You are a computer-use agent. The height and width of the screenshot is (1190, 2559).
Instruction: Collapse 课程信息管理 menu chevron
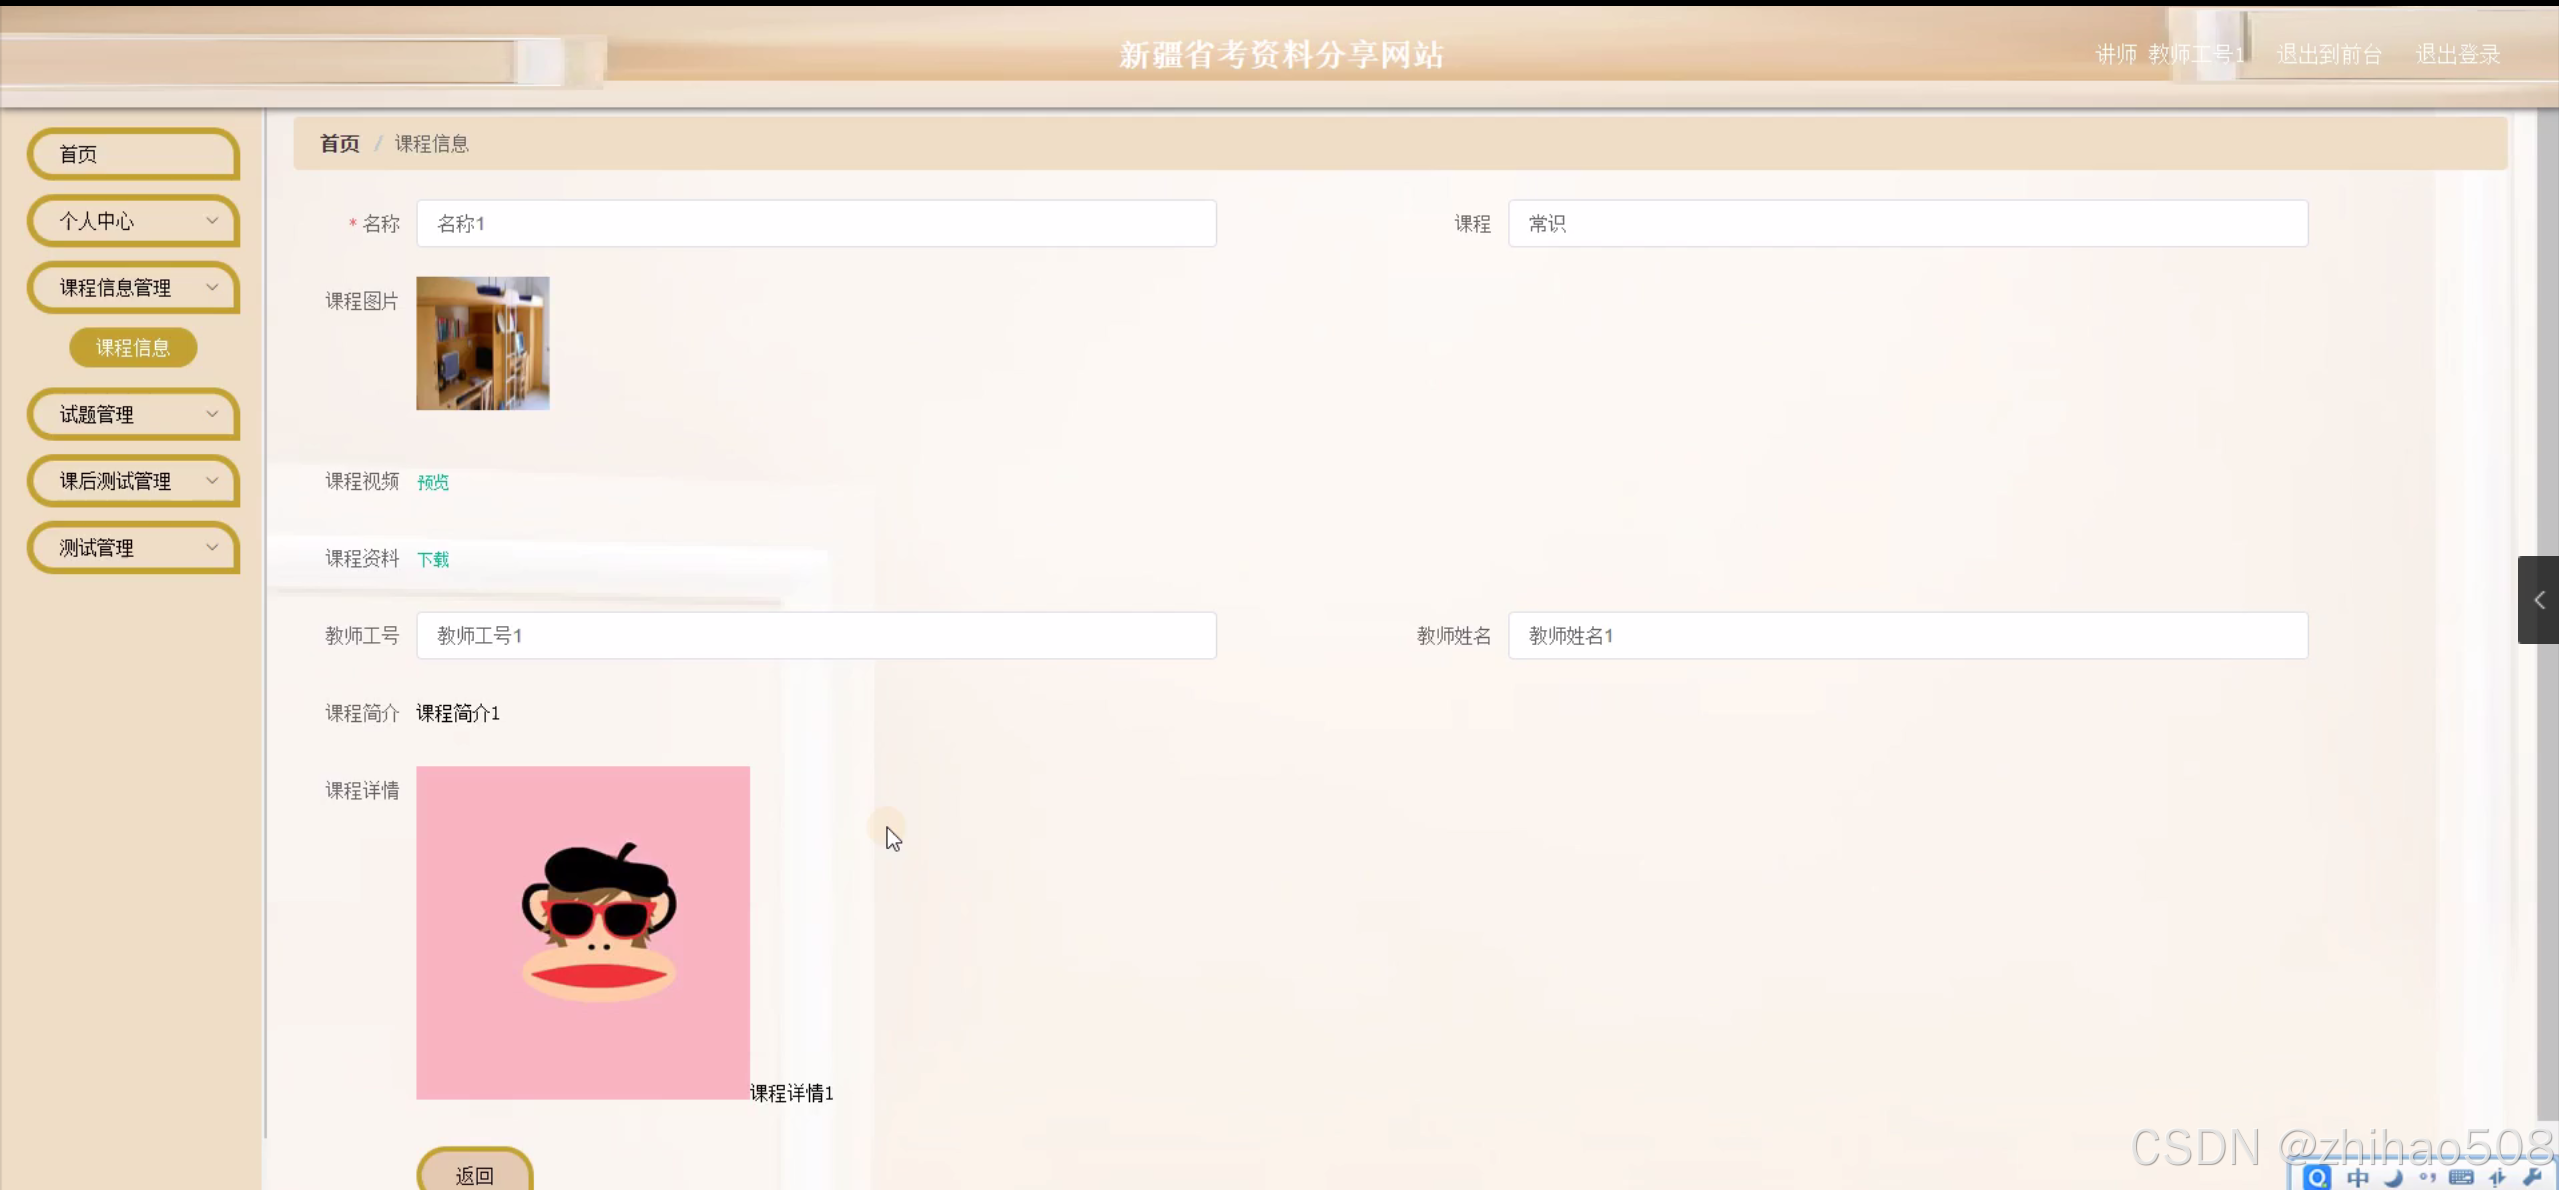[211, 288]
